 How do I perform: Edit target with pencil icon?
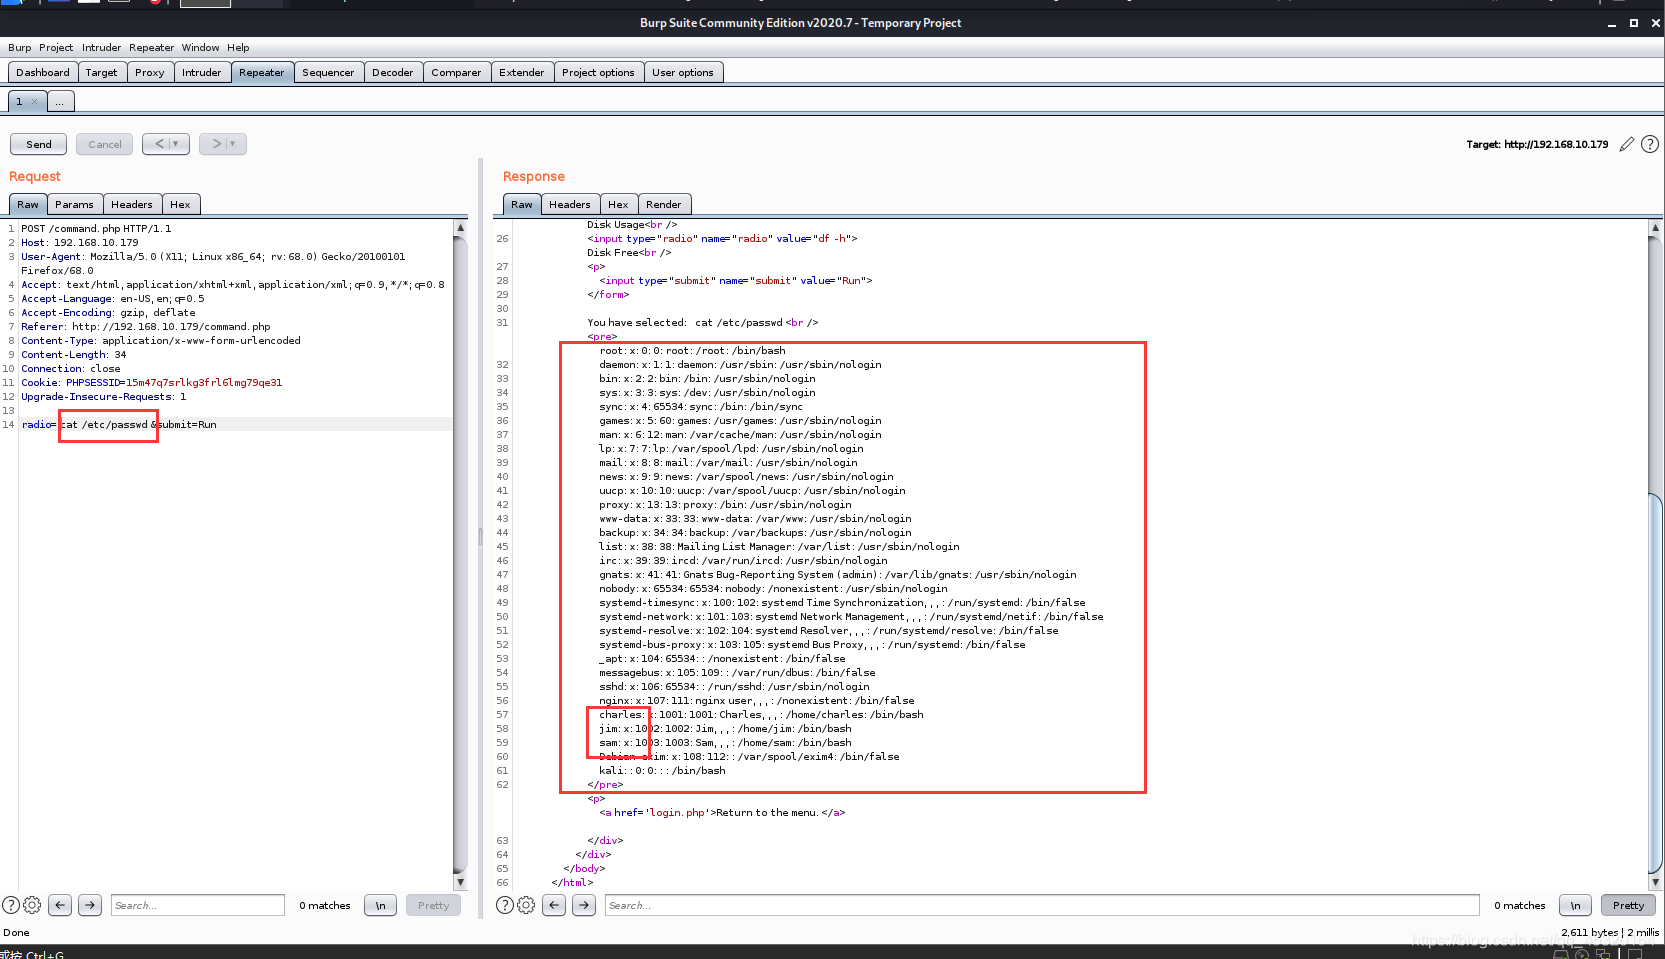[x=1627, y=144]
